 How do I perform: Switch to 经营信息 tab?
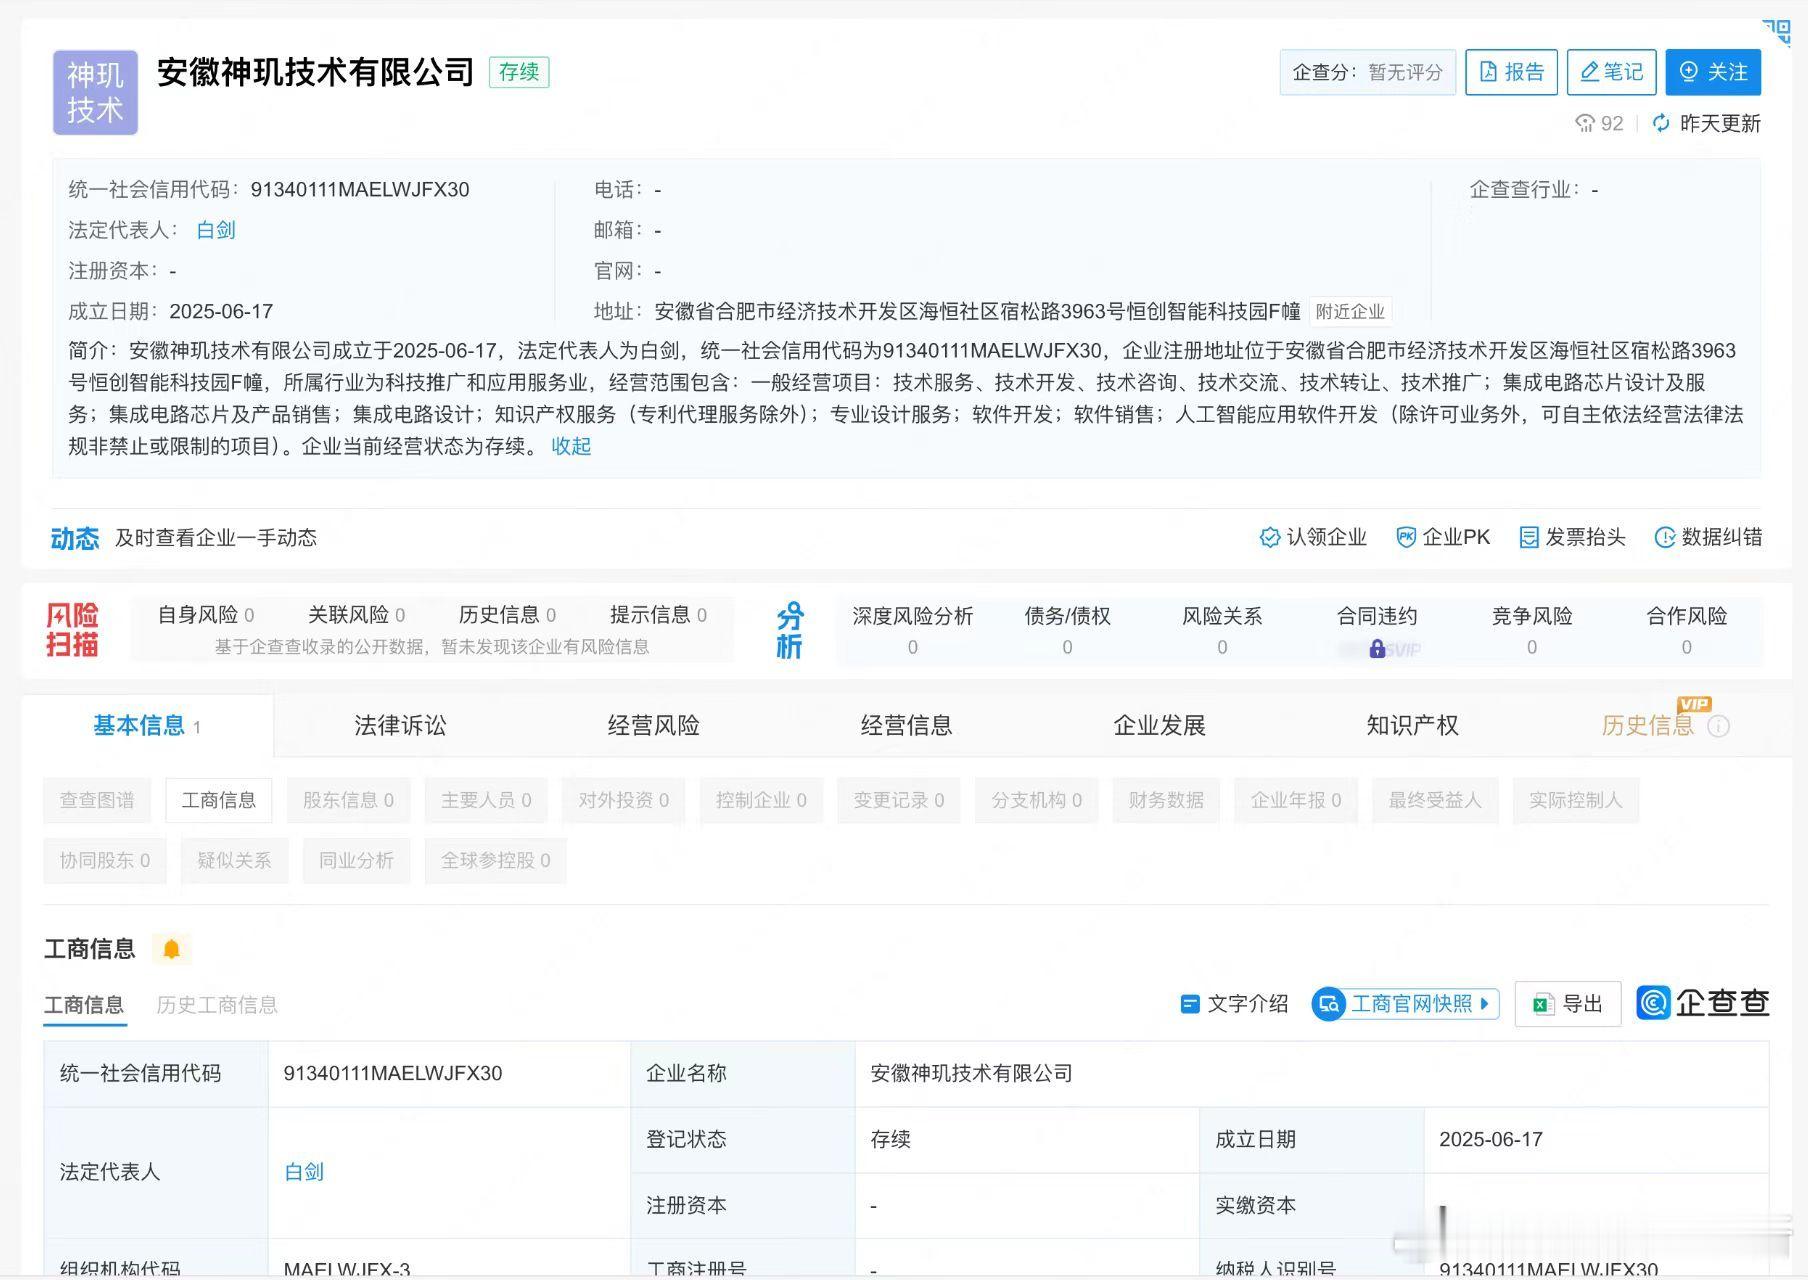tap(906, 726)
